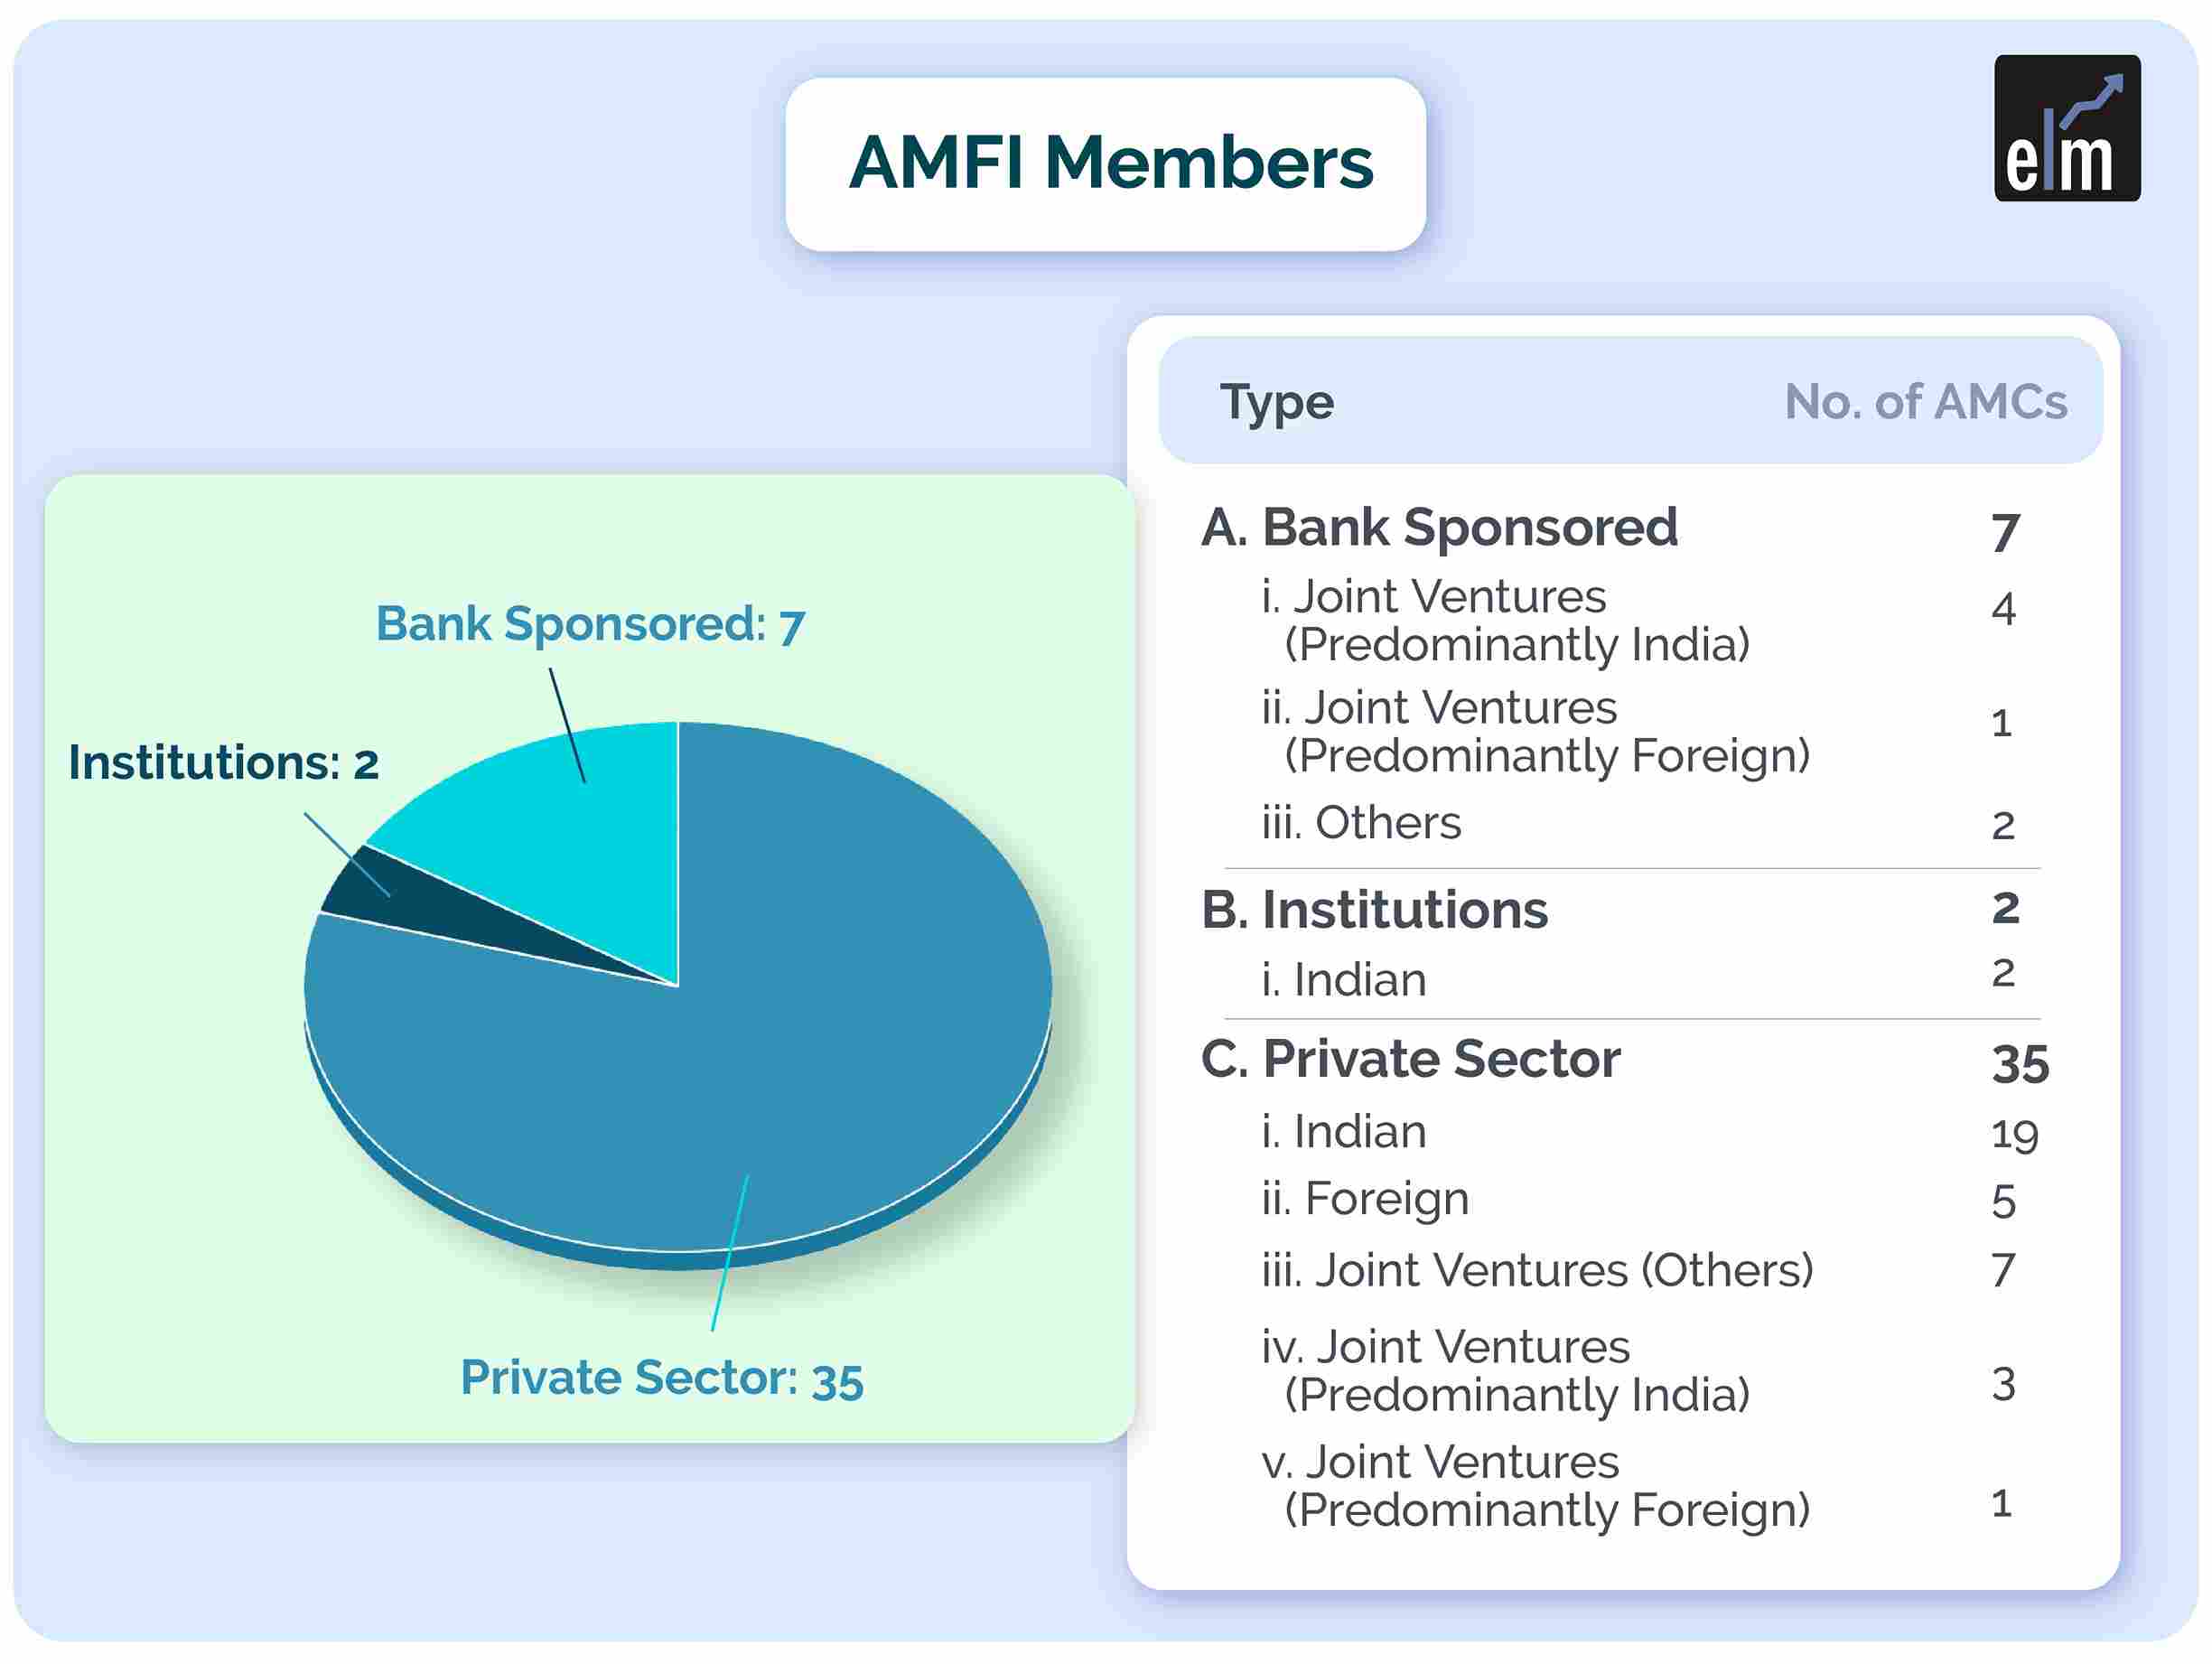Click the iii. Others table entry

(x=1361, y=823)
